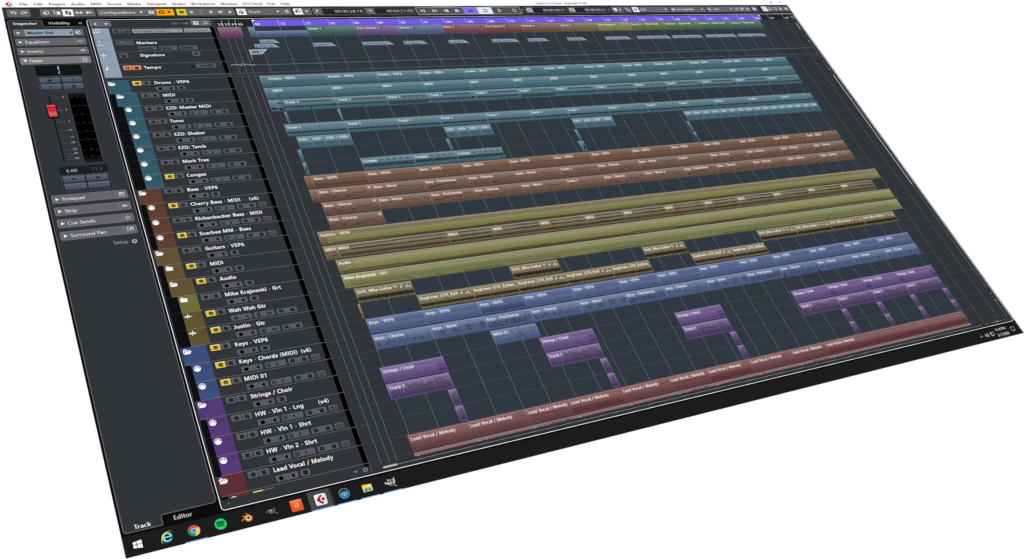Open Spotify from the taskbar
This screenshot has width=1024, height=559.
pos(221,524)
